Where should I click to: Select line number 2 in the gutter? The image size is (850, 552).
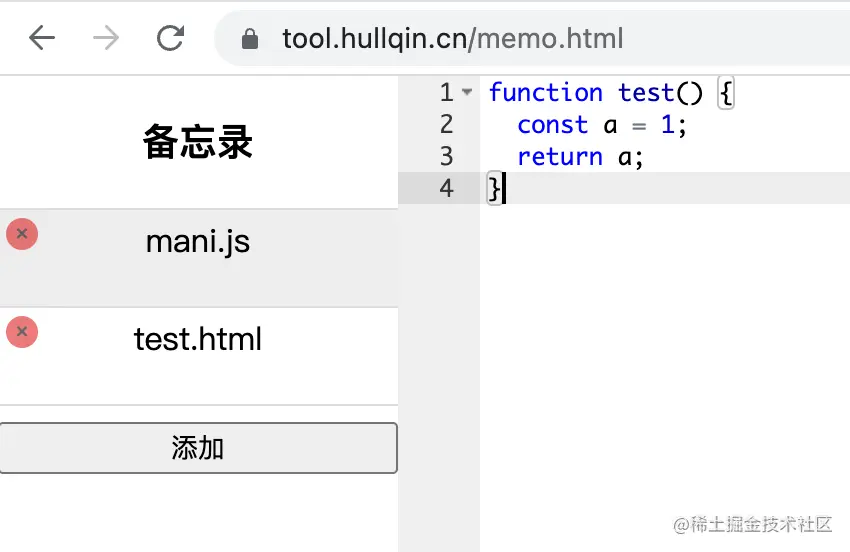tap(446, 125)
